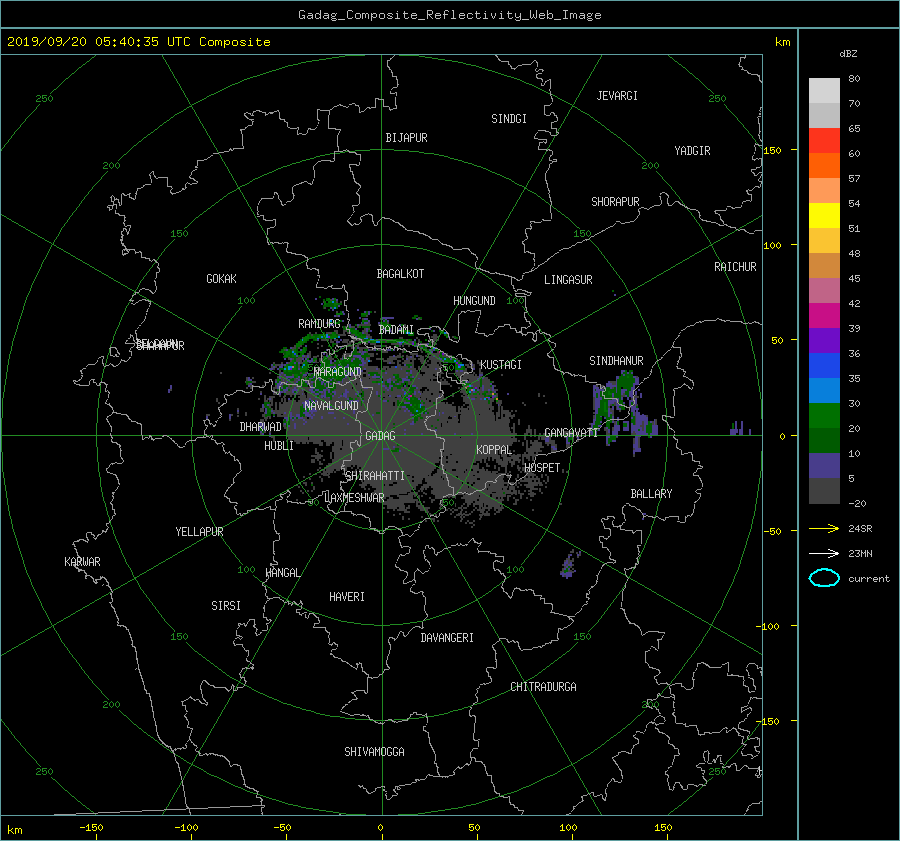Click the KARWAR city label
This screenshot has height=841, width=900.
[x=82, y=562]
